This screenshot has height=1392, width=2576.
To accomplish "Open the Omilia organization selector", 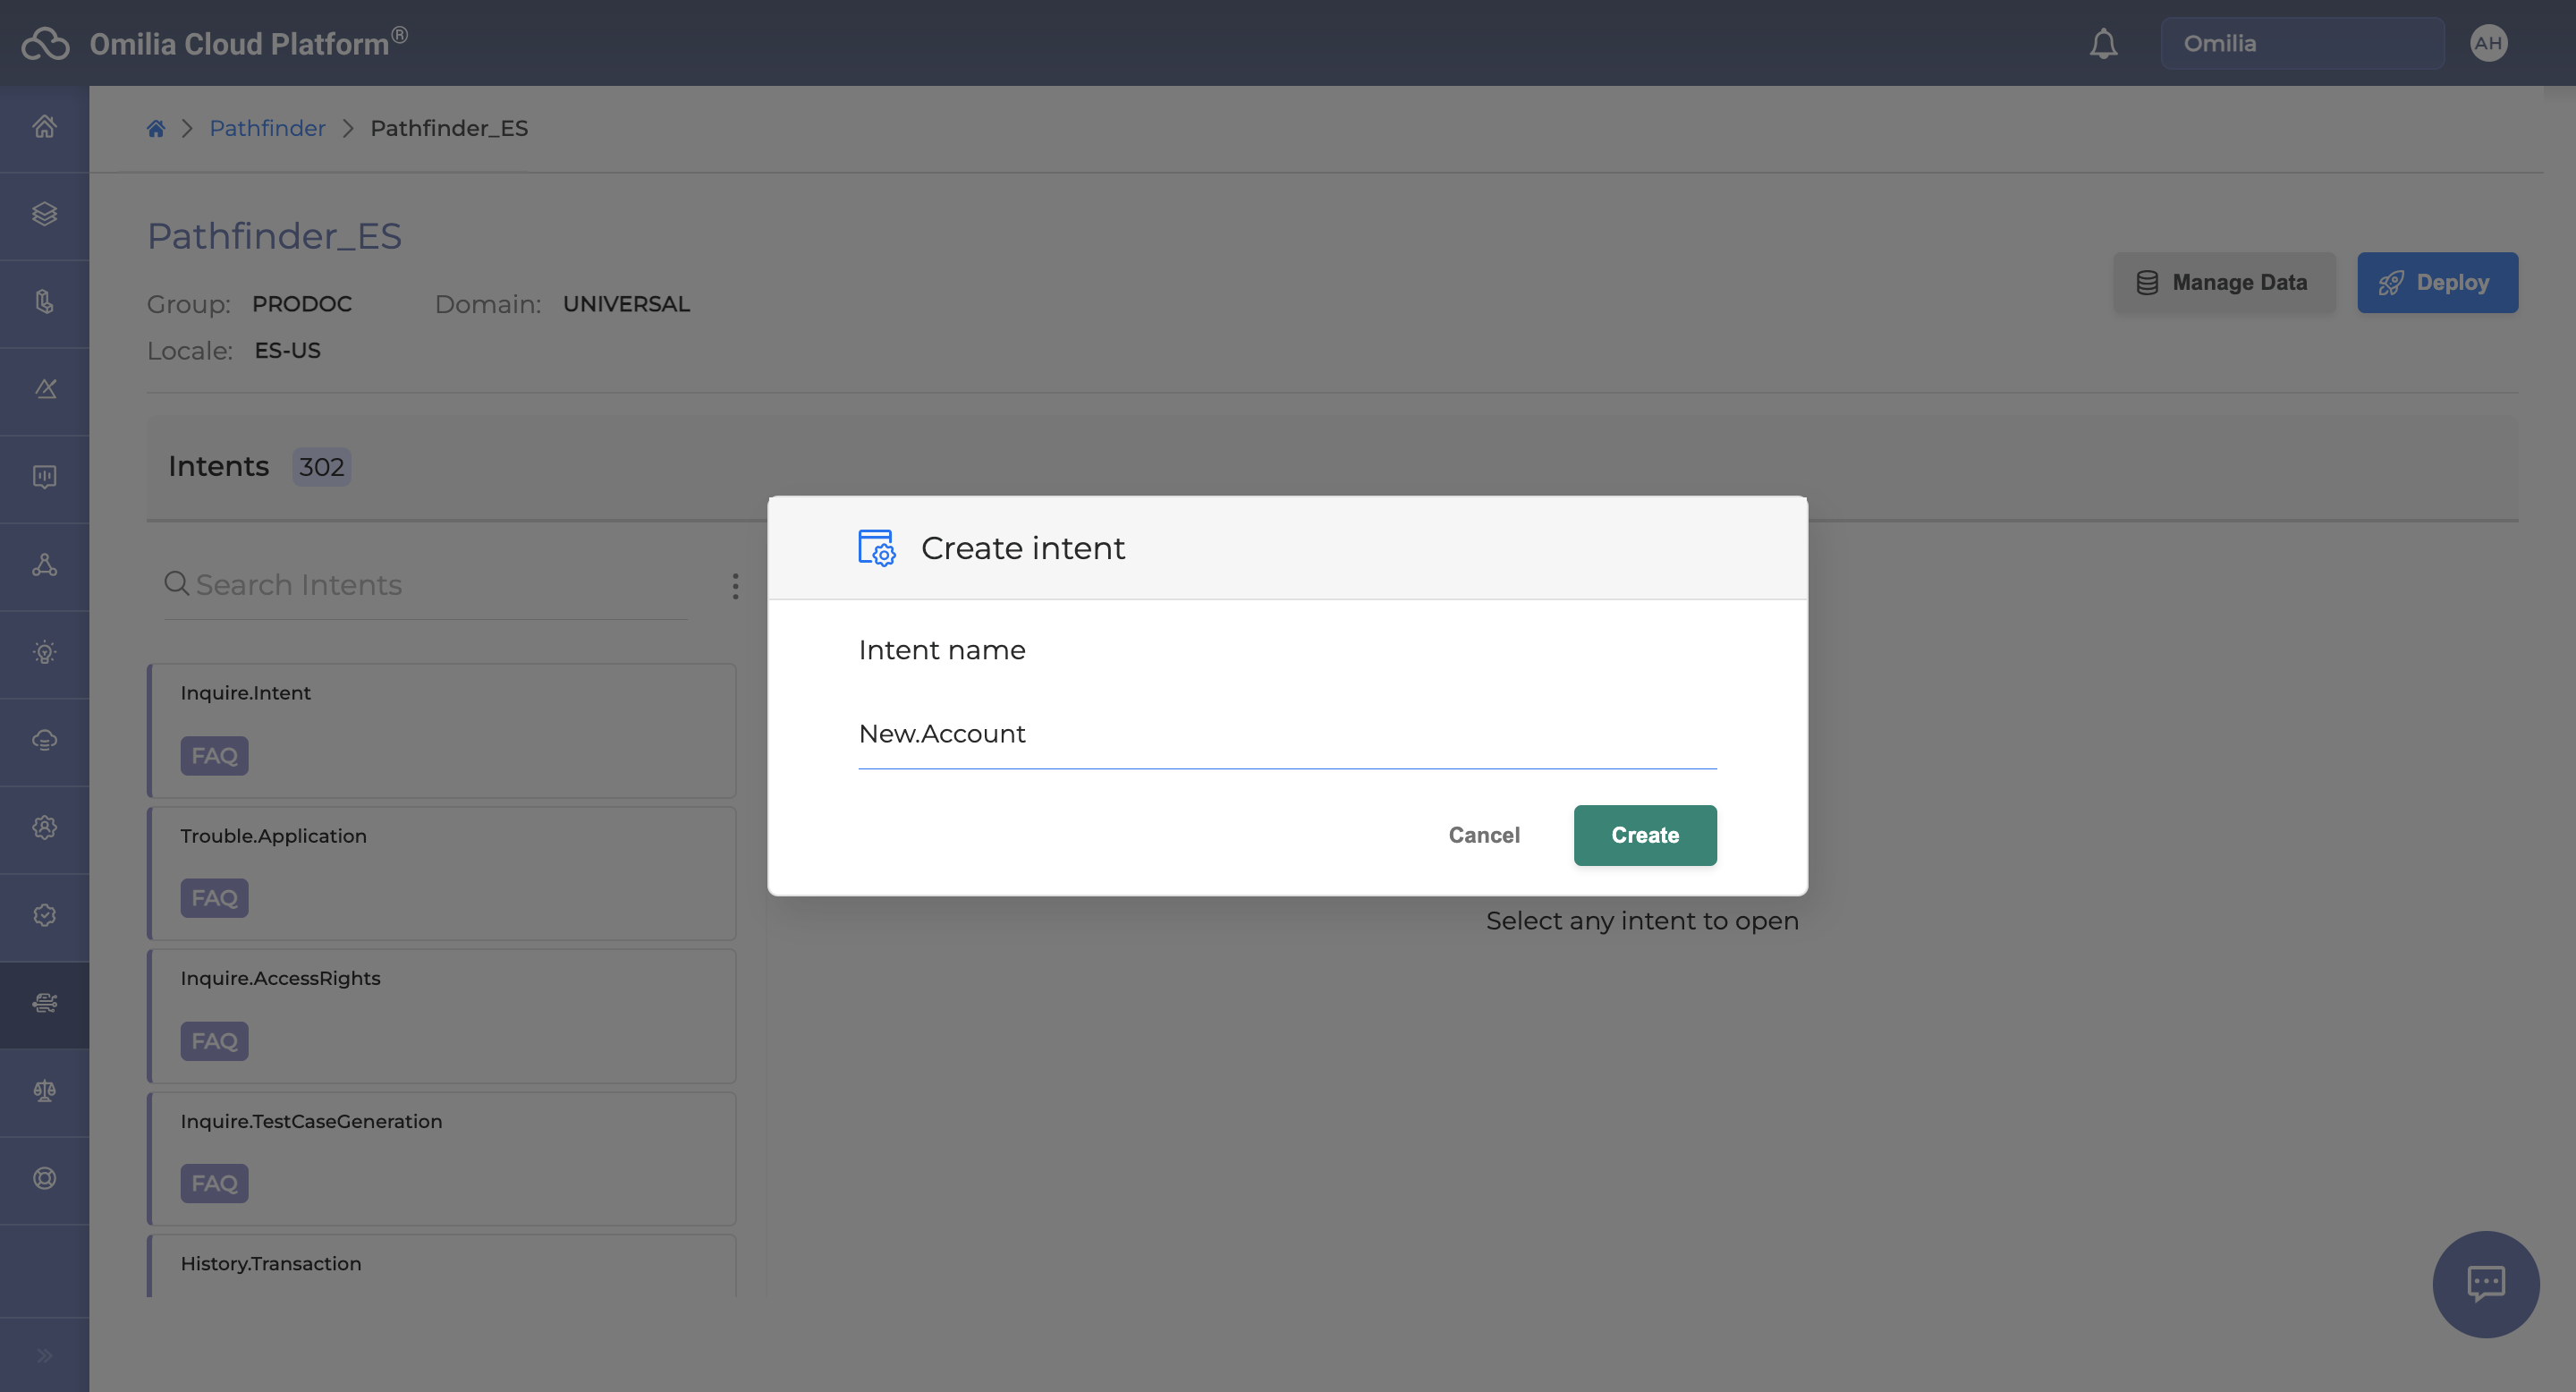I will (x=2301, y=43).
